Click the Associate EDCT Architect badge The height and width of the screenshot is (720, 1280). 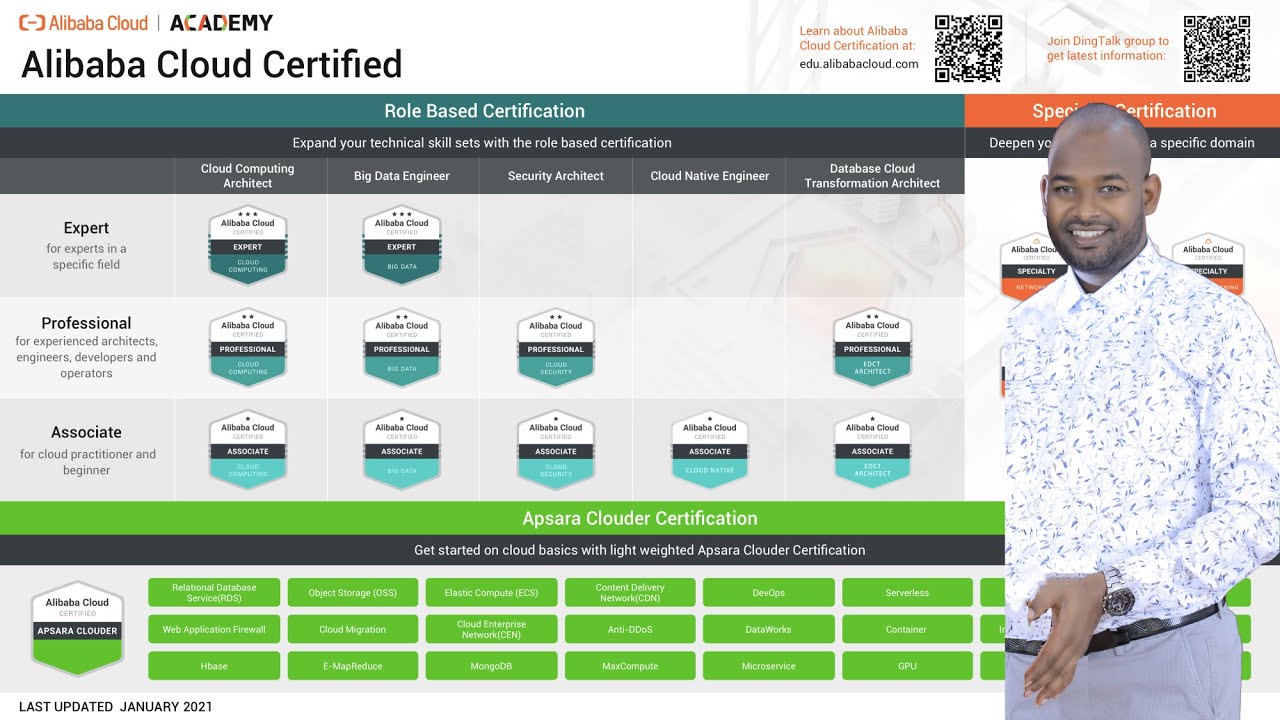point(872,449)
